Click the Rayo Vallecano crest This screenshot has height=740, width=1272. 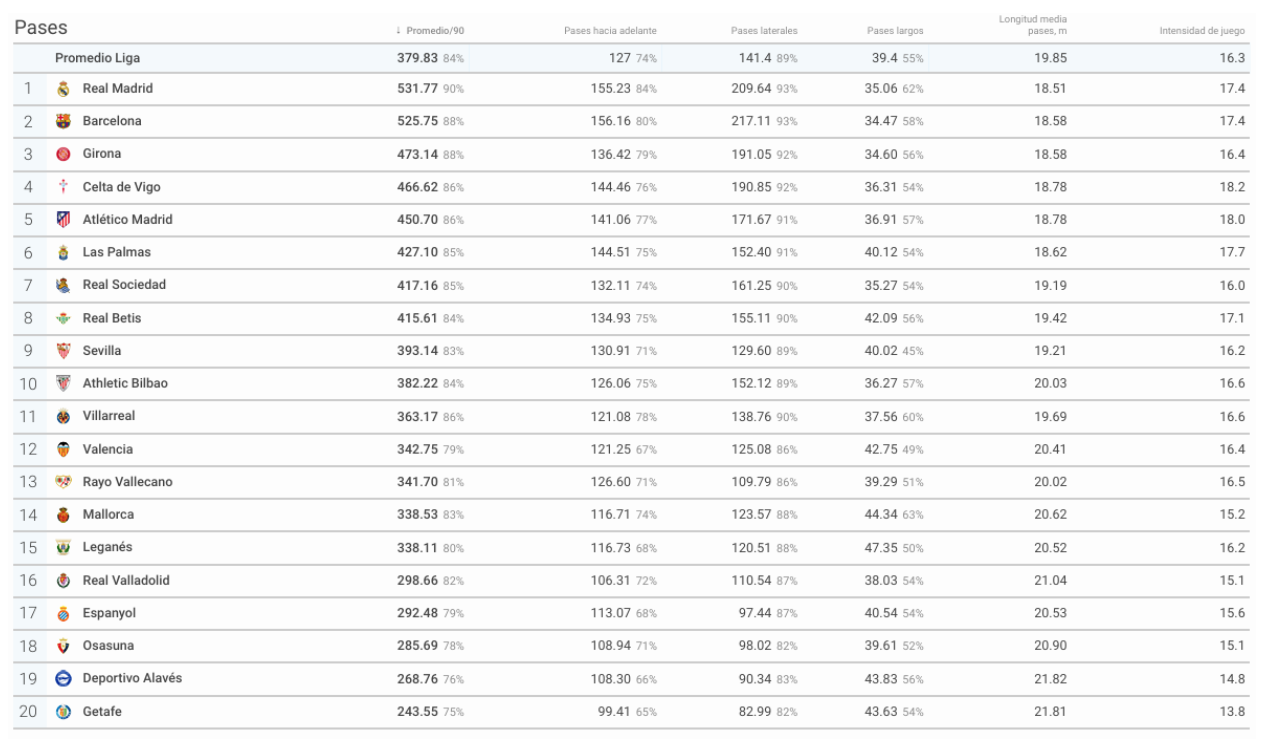[x=63, y=482]
